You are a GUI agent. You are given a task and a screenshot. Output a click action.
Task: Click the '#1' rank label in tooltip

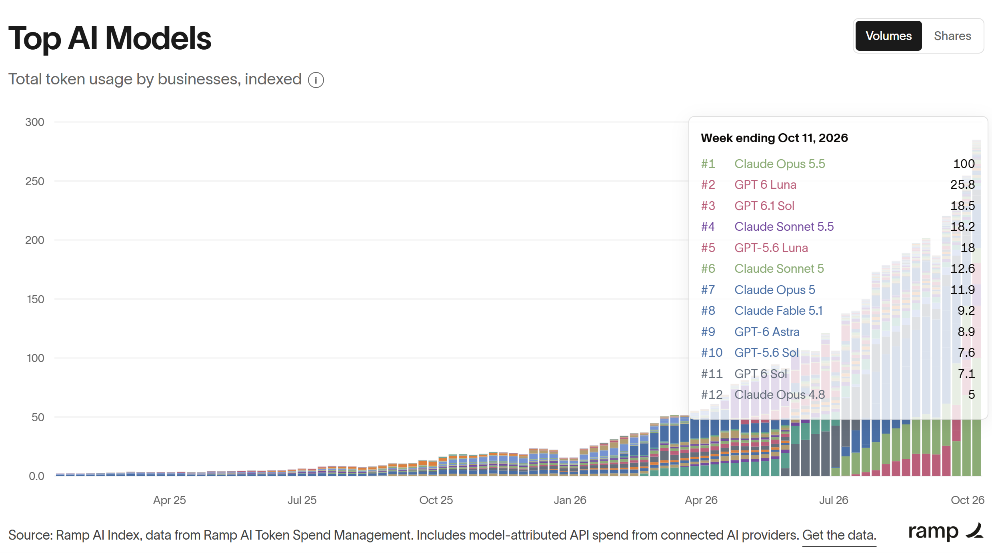tap(708, 164)
